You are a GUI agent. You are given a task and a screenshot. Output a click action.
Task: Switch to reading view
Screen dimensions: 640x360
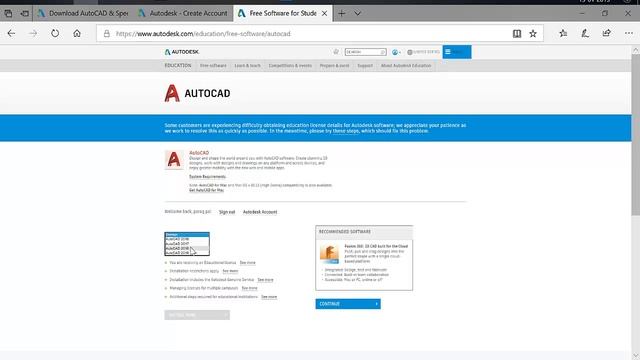coord(517,34)
